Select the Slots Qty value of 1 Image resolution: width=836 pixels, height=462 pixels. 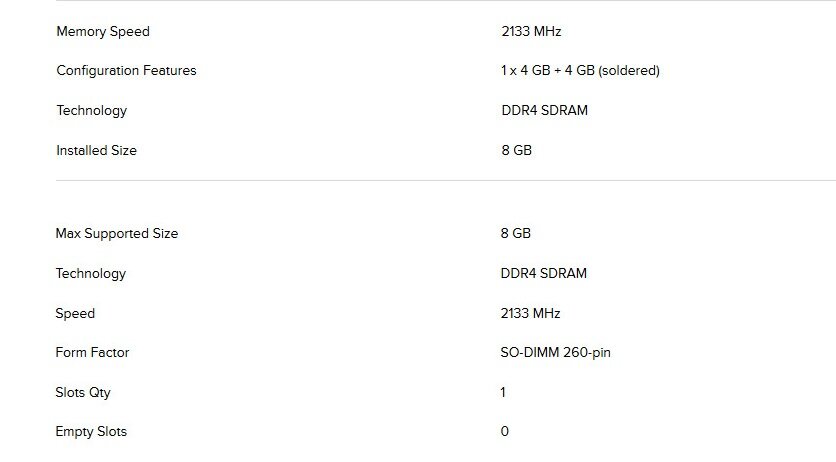point(503,392)
